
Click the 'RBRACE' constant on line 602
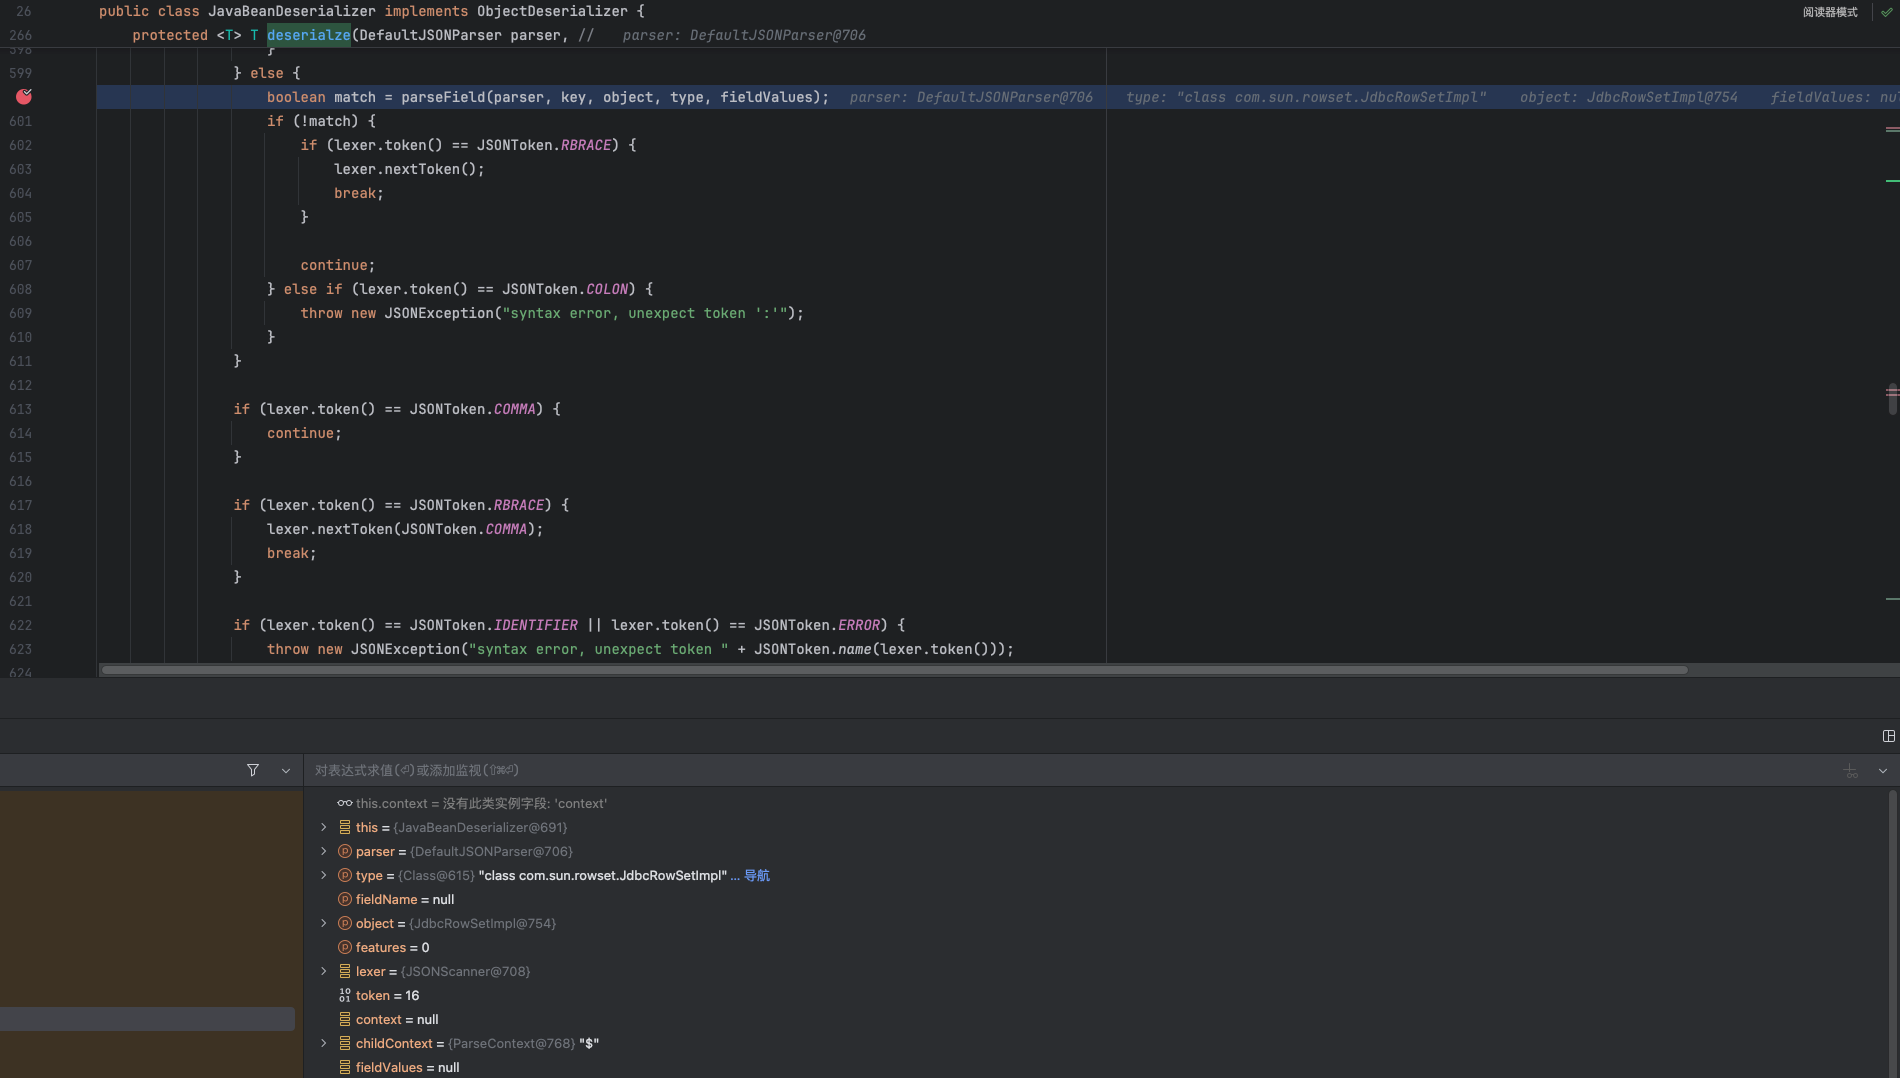[586, 145]
